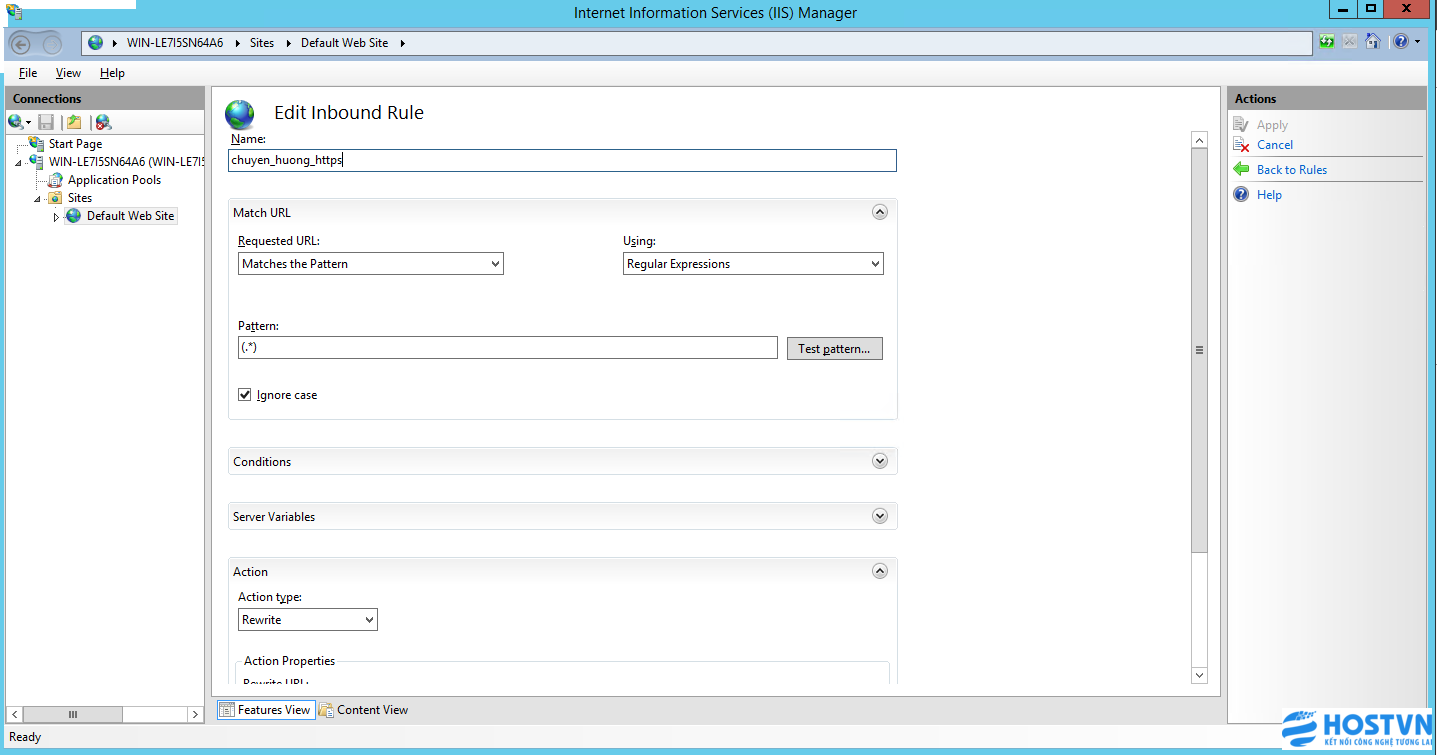1437x755 pixels.
Task: Switch to the Content View tab
Action: pyautogui.click(x=364, y=710)
